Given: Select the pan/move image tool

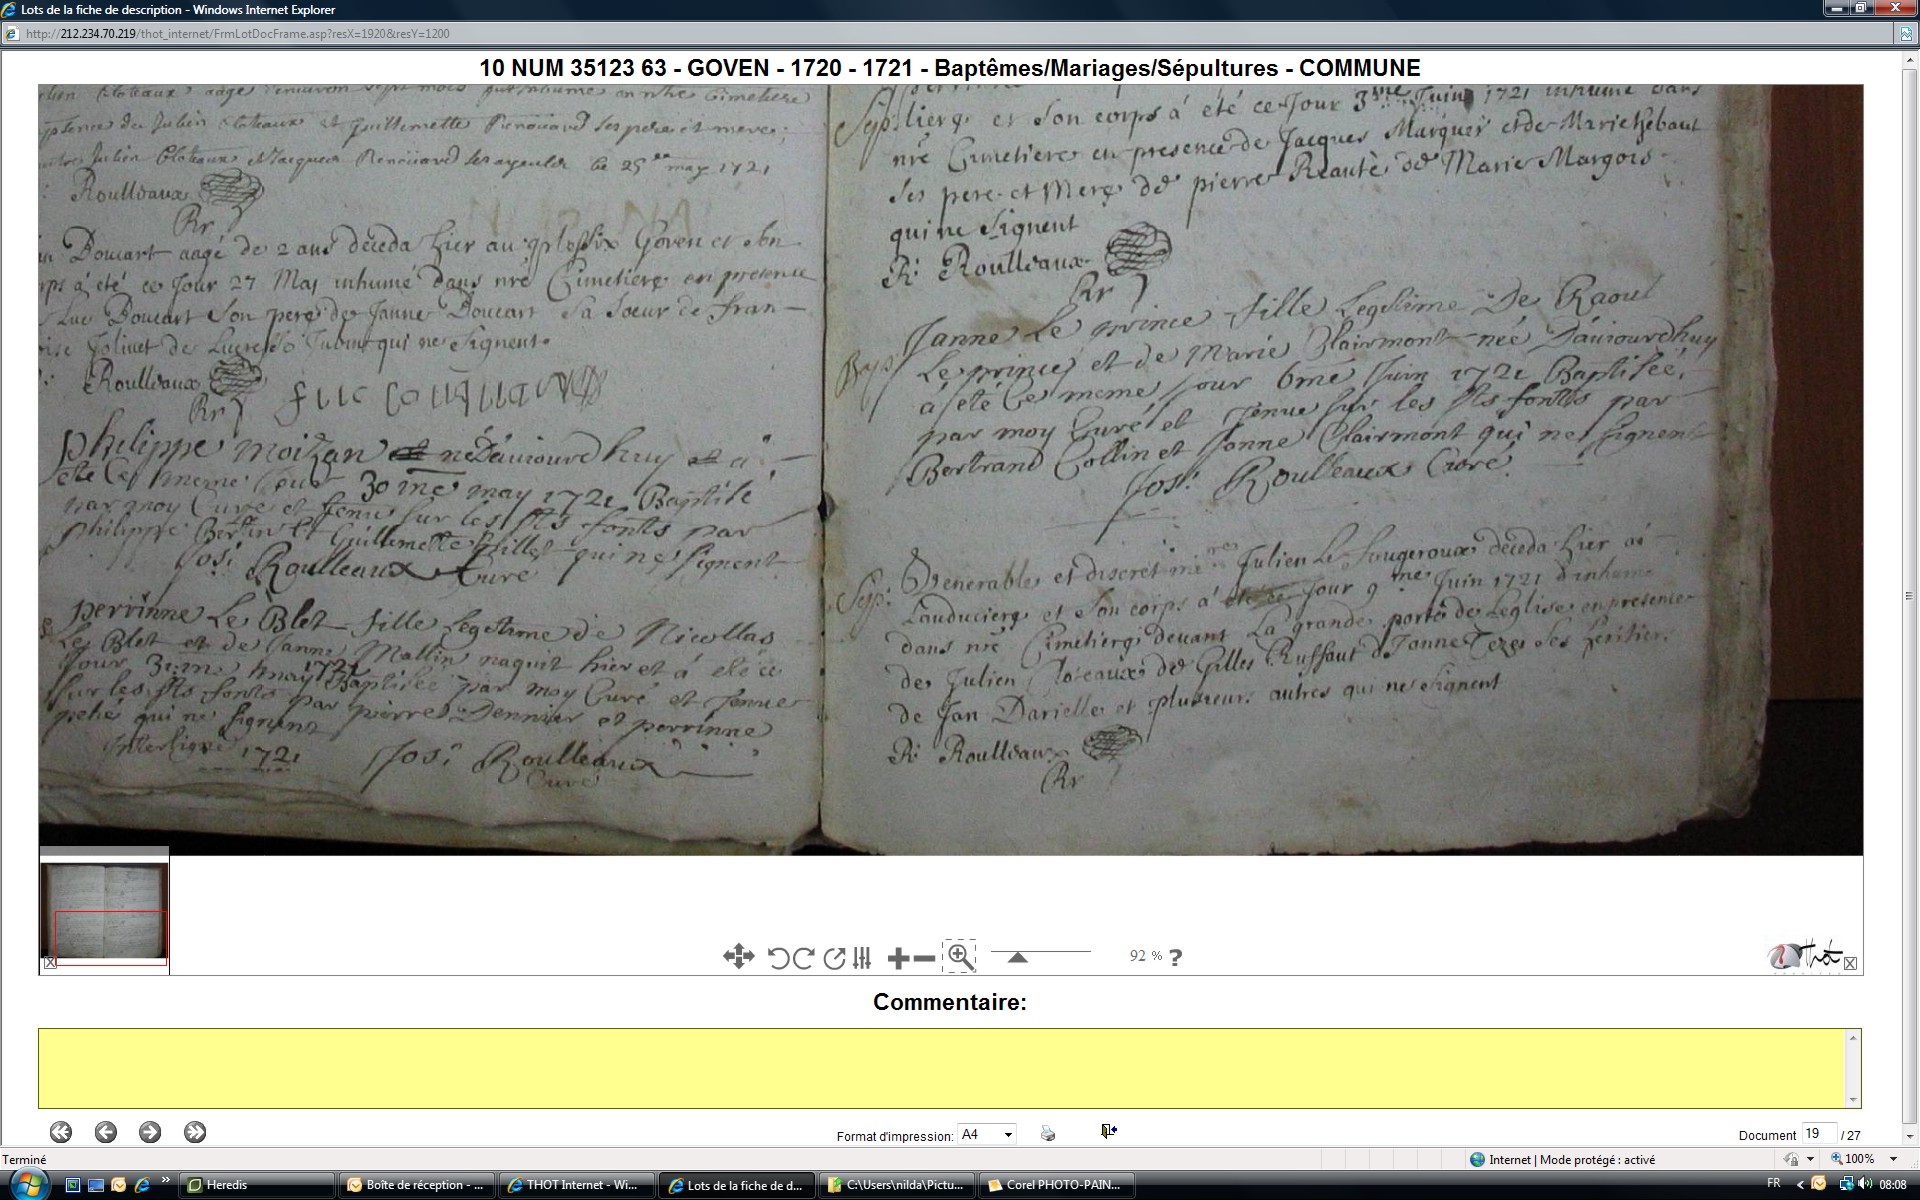Looking at the screenshot, I should 738,957.
